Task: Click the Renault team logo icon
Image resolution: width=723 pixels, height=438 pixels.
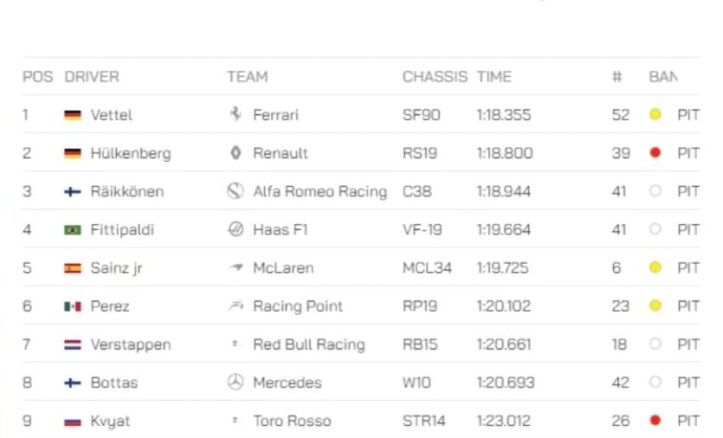Action: tap(236, 153)
